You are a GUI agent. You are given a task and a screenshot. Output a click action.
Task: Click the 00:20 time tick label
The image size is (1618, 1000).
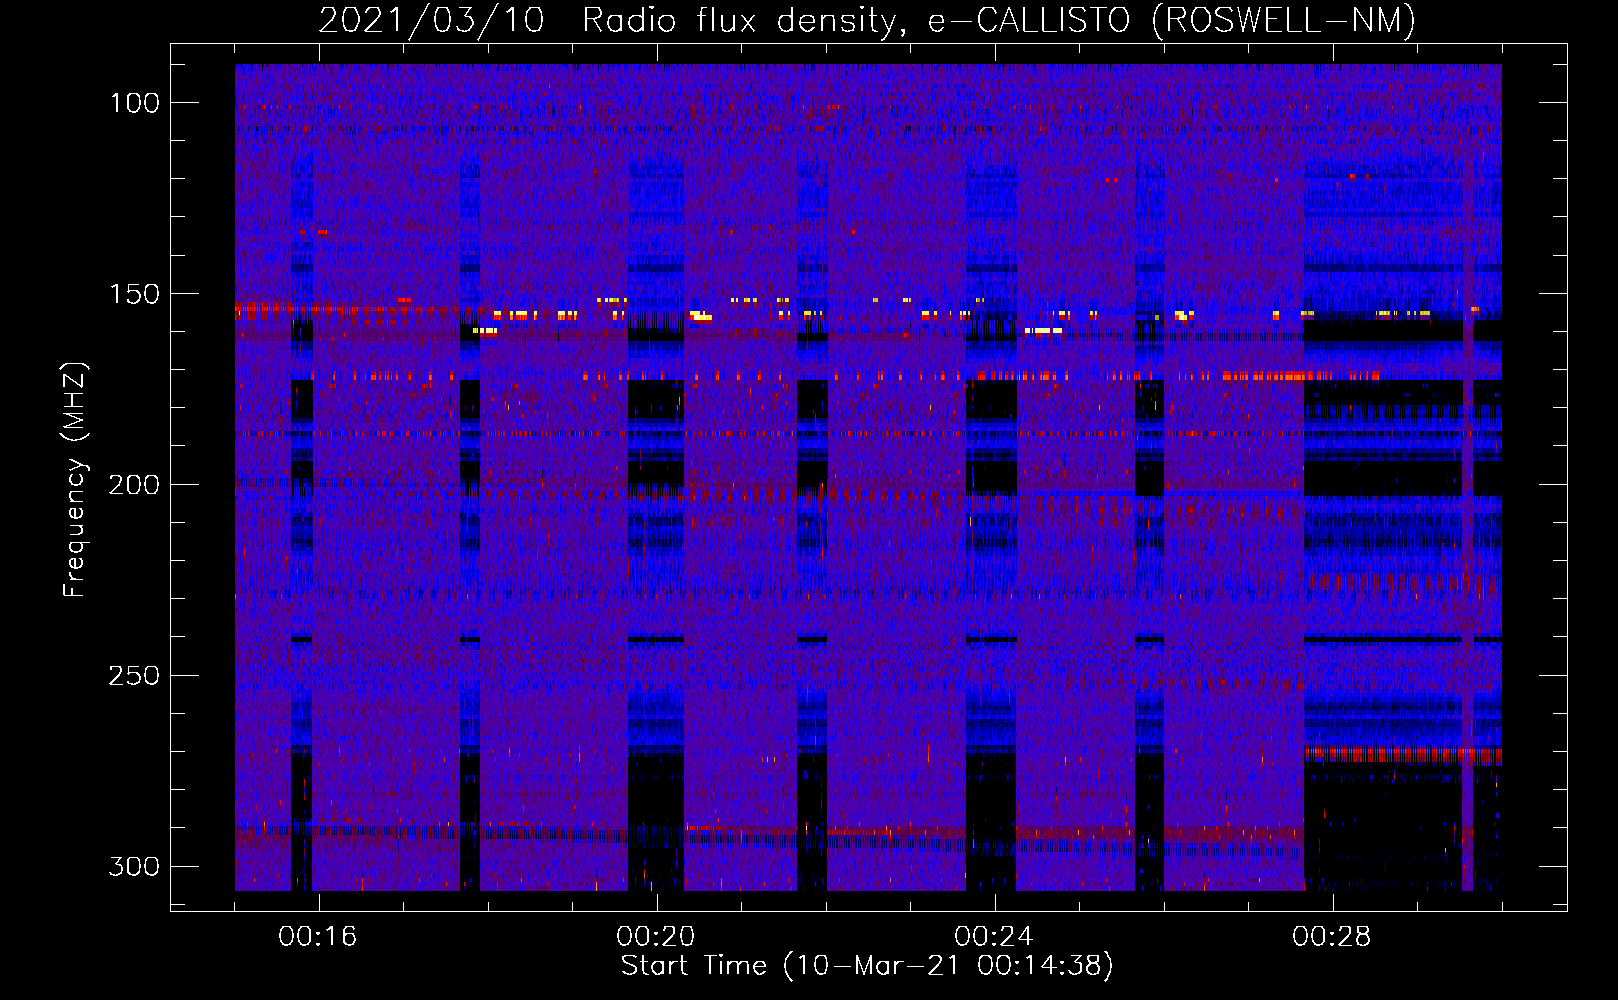(656, 937)
